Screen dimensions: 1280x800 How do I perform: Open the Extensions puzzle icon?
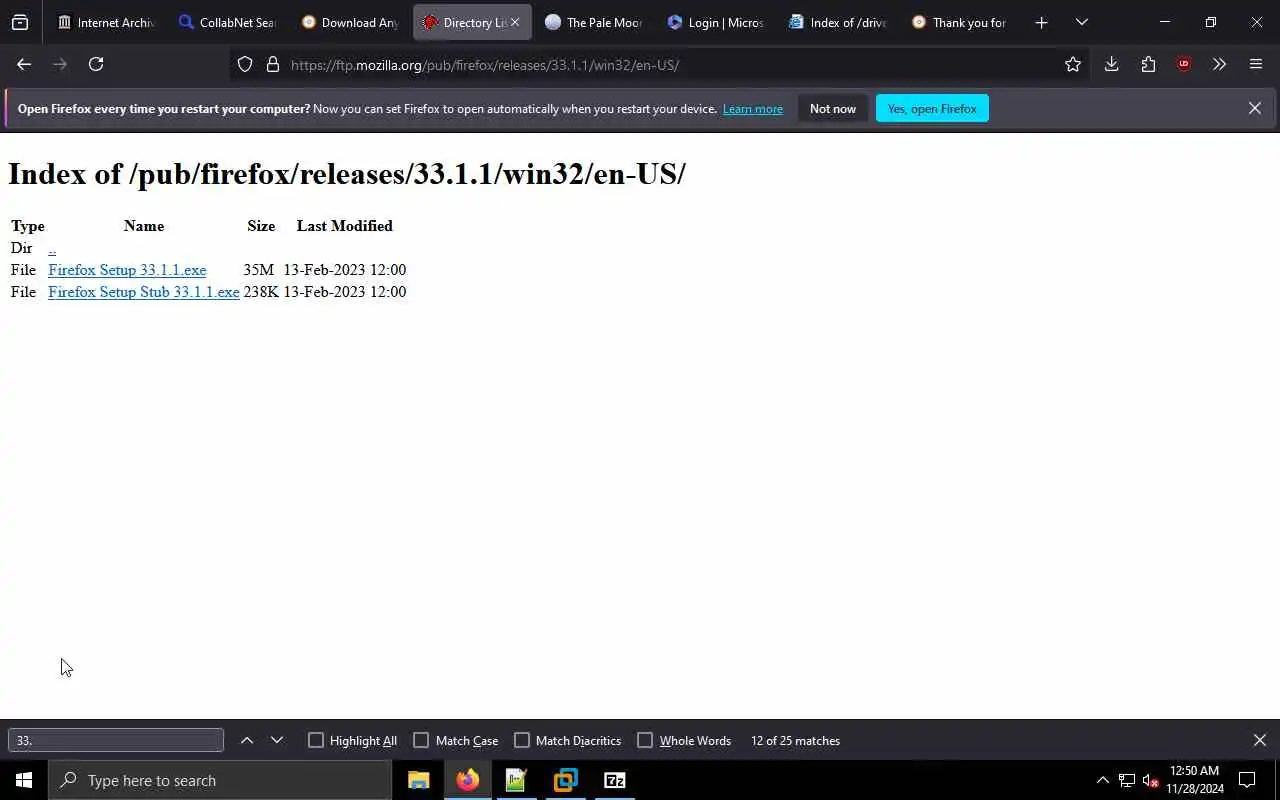(x=1148, y=64)
